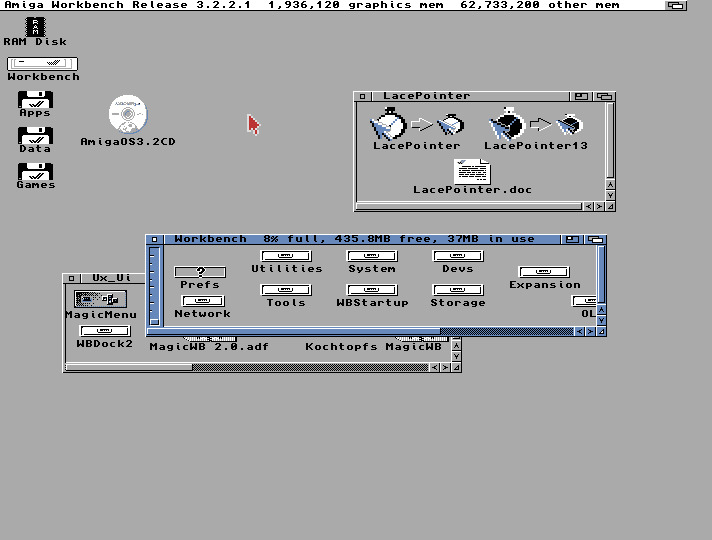712x540 pixels.
Task: Click the Workbench window horizontal scrollbar thumb
Action: pos(294,332)
